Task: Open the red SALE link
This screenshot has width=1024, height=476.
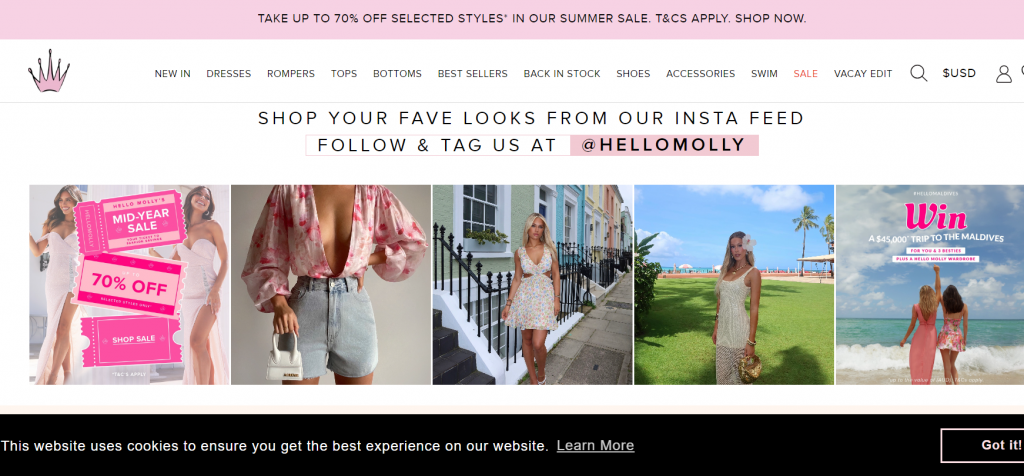Action: (x=805, y=74)
